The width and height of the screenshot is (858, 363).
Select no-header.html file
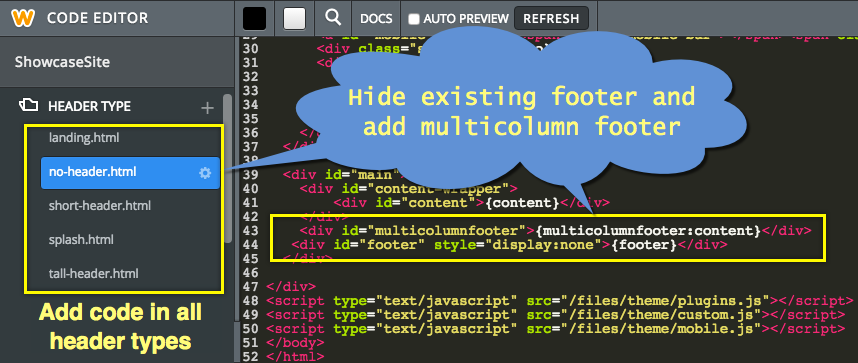coord(130,172)
